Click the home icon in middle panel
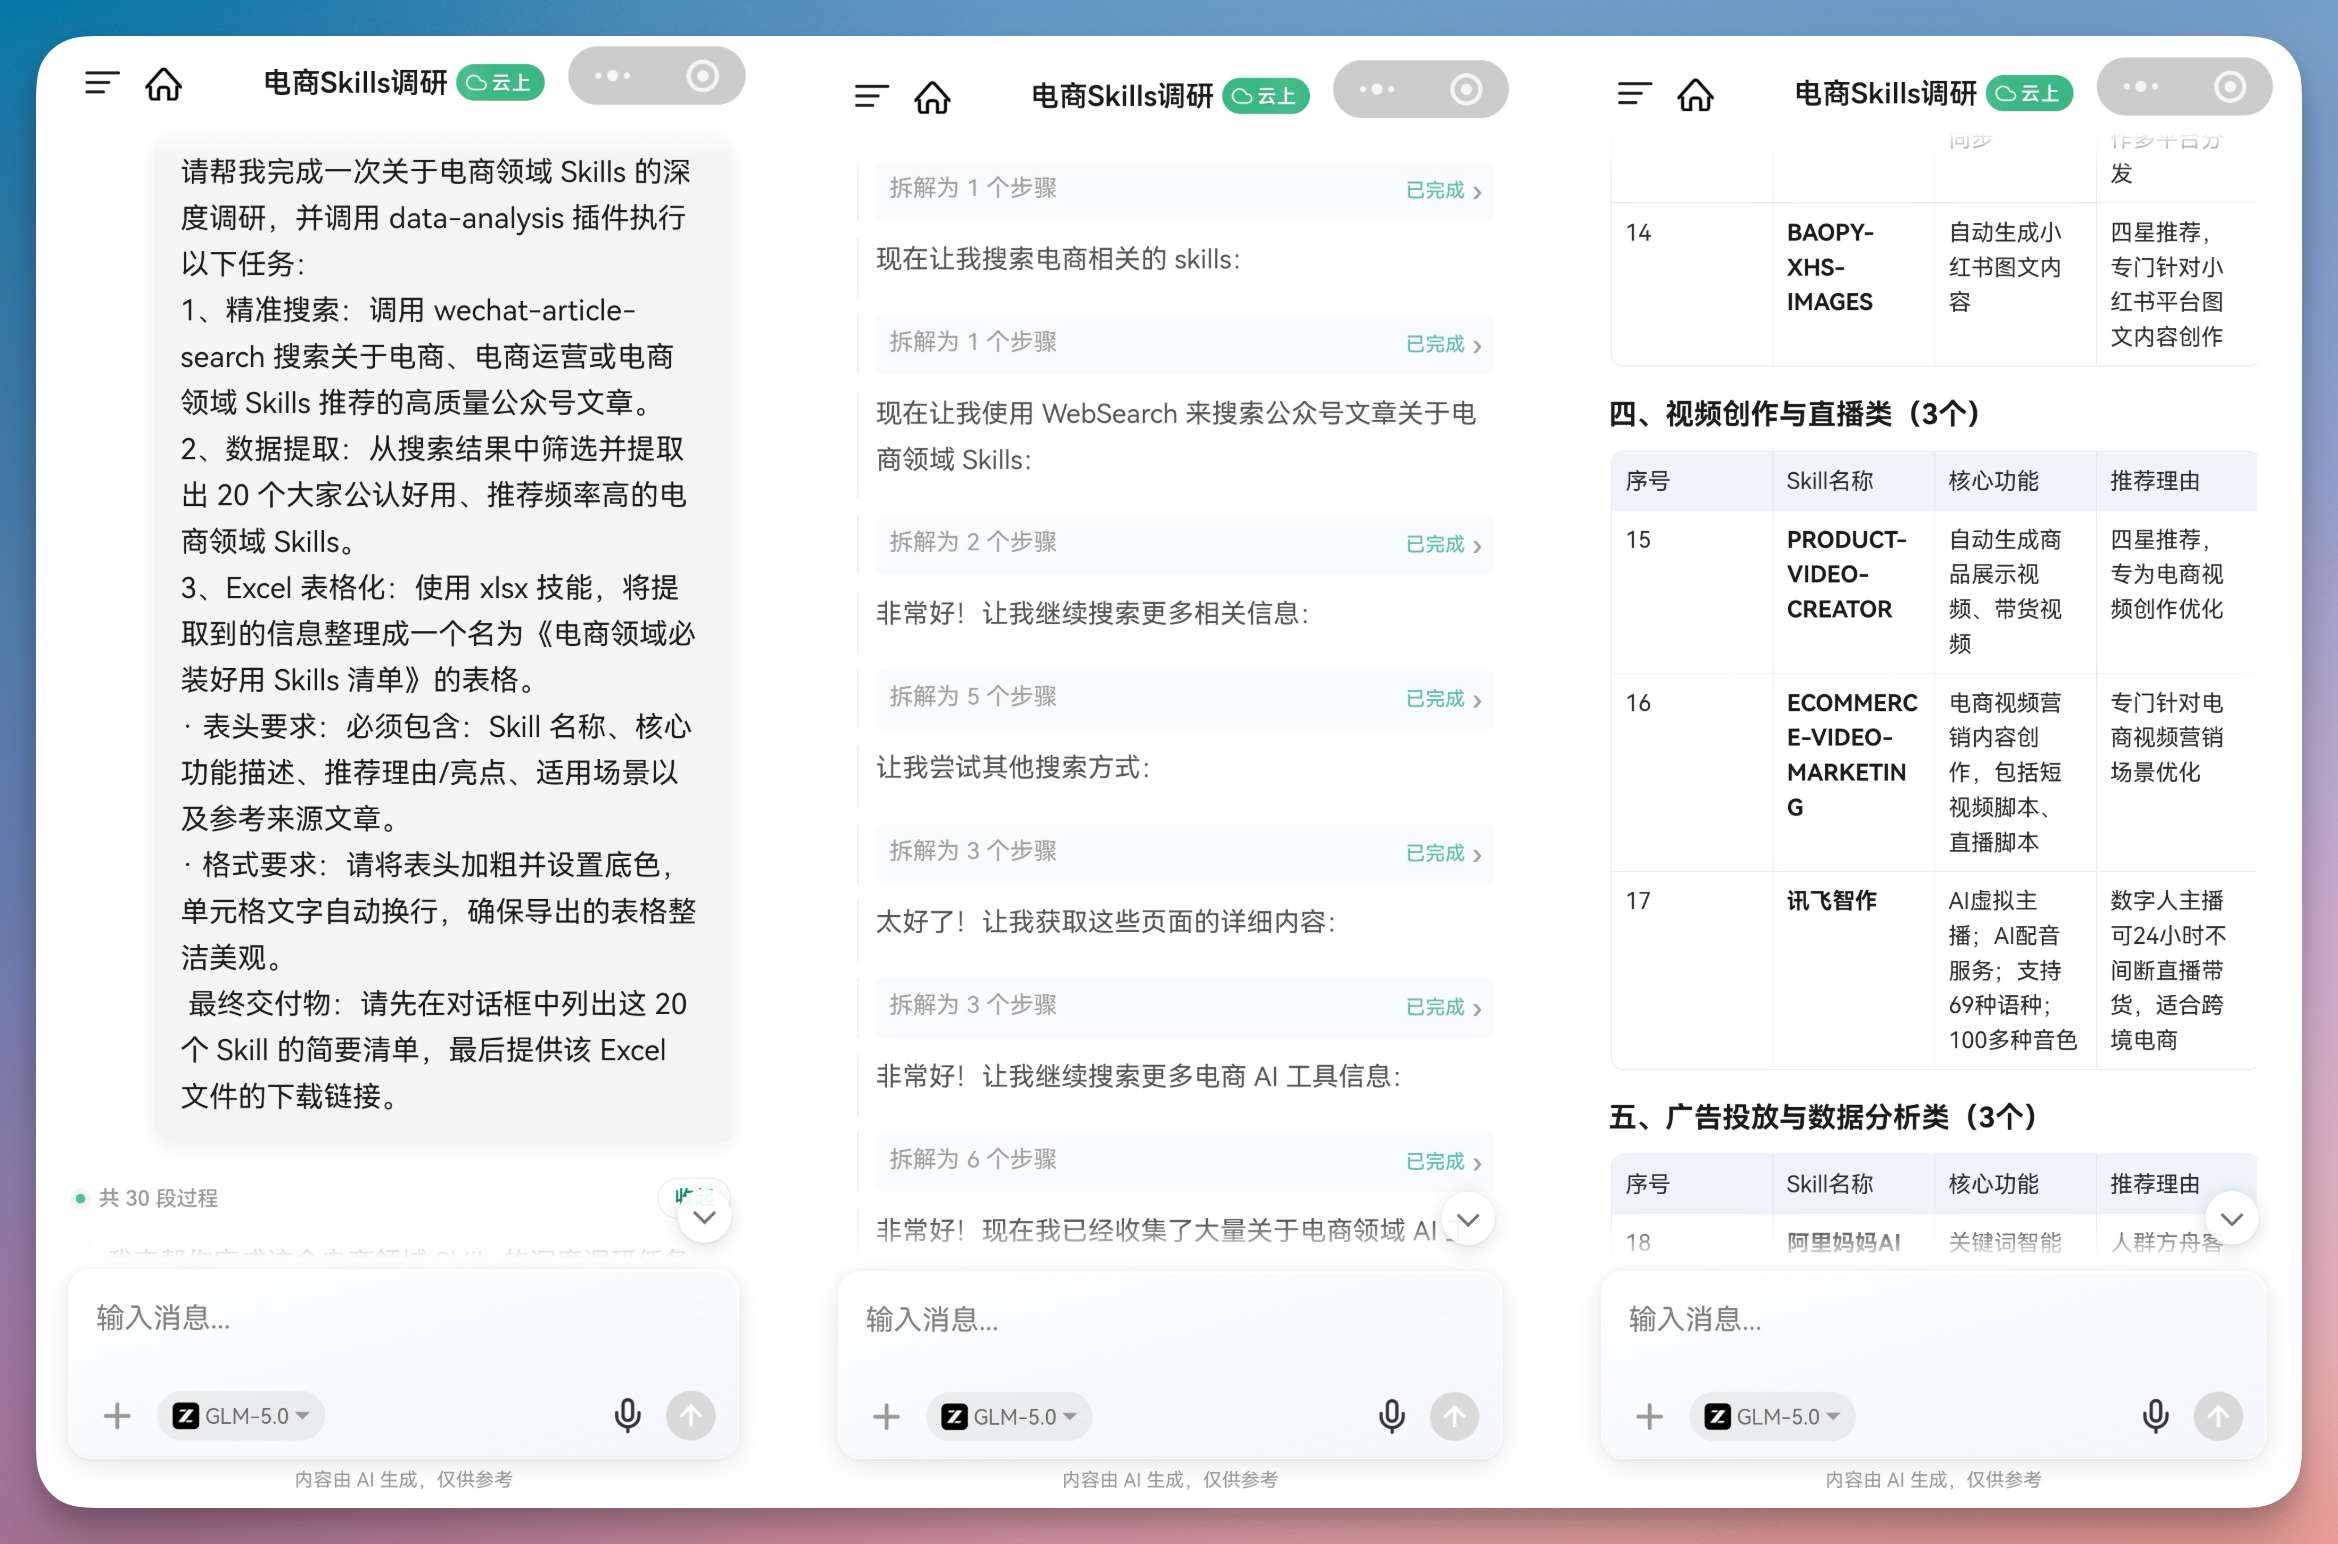 pyautogui.click(x=932, y=97)
